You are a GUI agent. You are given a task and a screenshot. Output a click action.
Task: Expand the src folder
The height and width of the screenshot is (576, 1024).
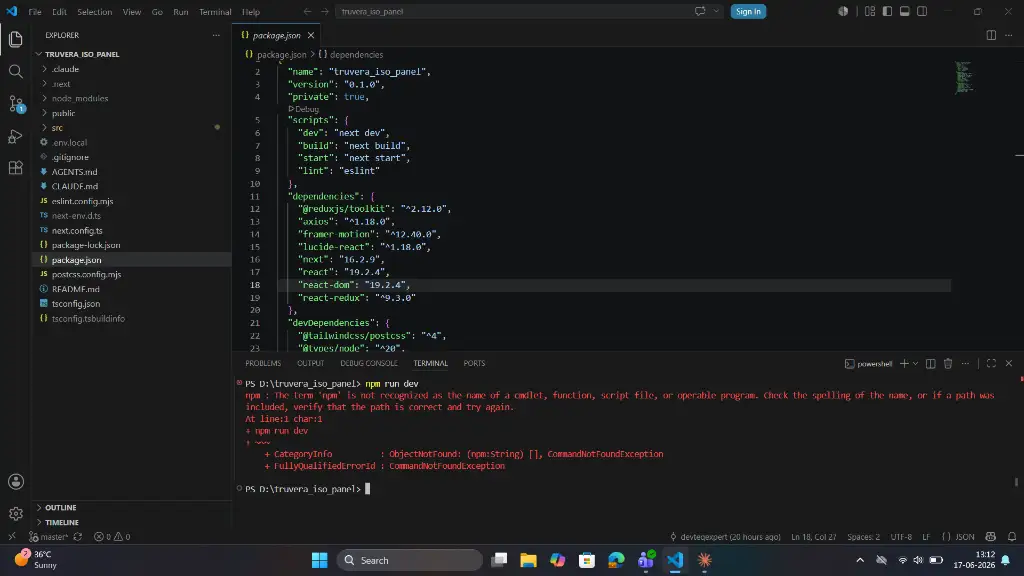pyautogui.click(x=57, y=128)
